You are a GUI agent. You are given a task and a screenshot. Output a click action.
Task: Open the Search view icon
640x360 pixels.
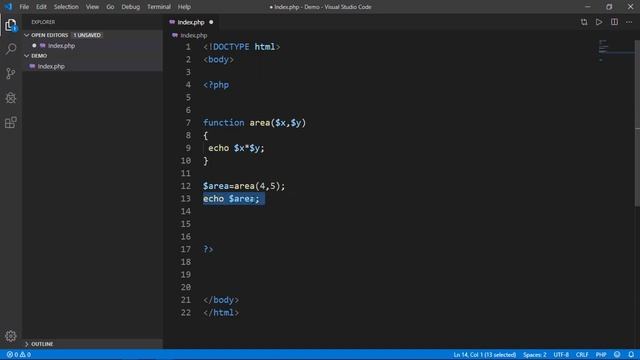point(11,49)
